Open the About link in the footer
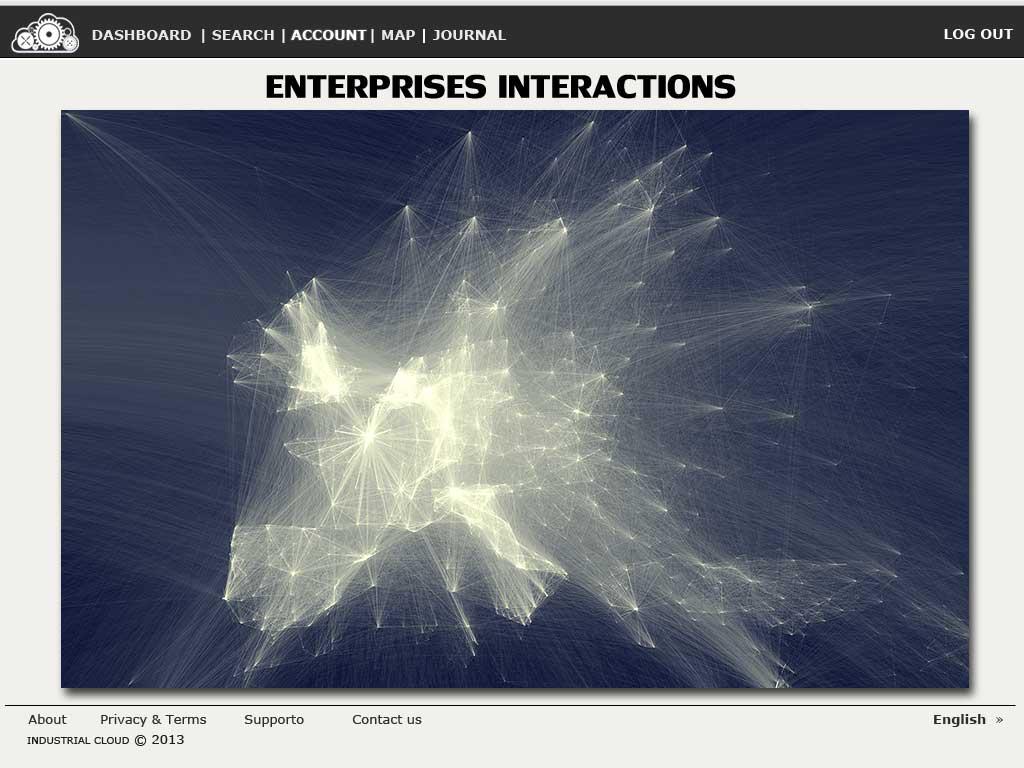Image resolution: width=1024 pixels, height=768 pixels. [47, 719]
